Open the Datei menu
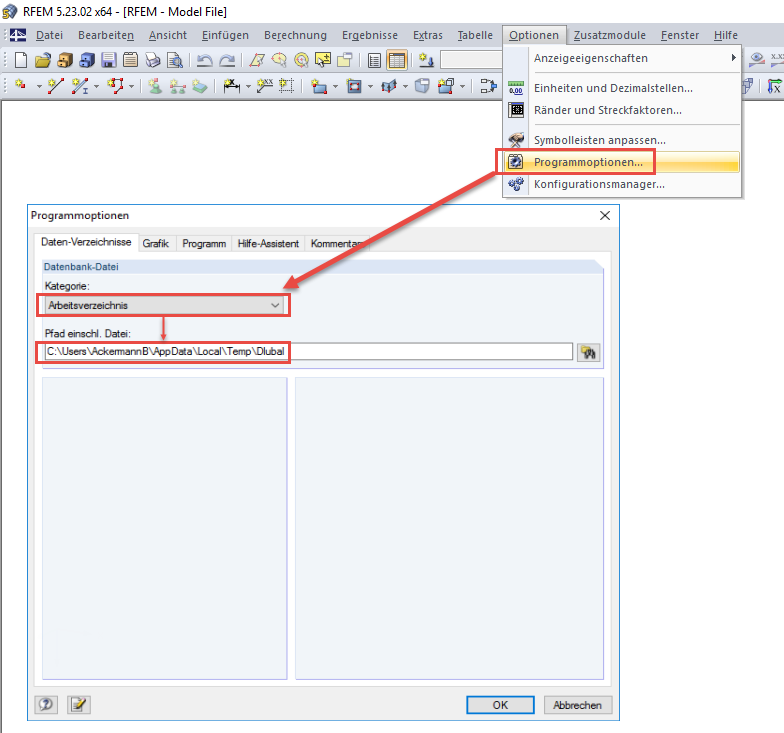The width and height of the screenshot is (784, 733). [x=49, y=35]
